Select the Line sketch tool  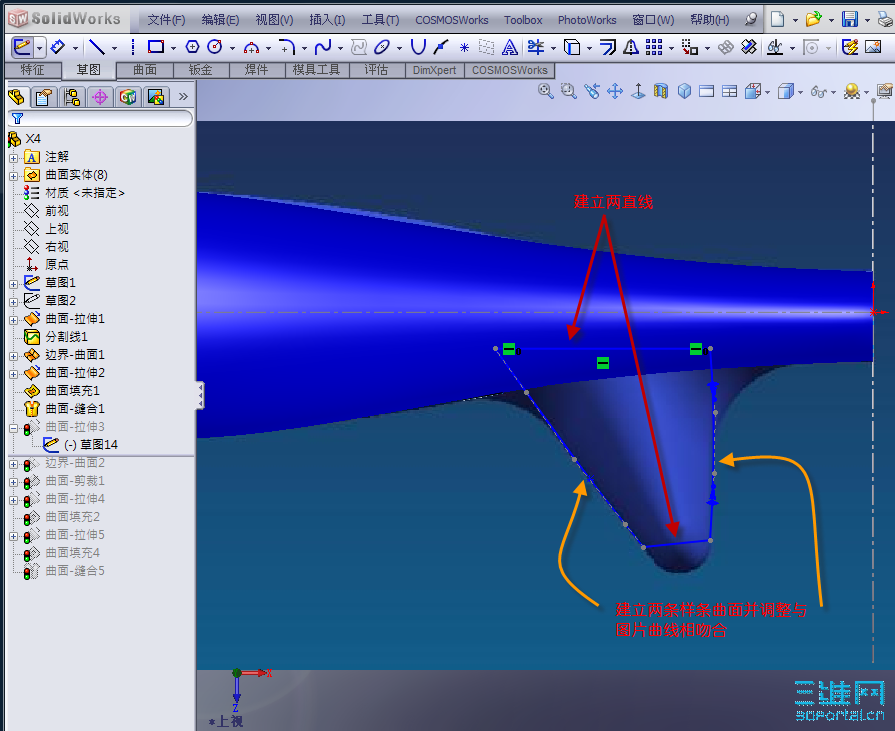tap(98, 47)
